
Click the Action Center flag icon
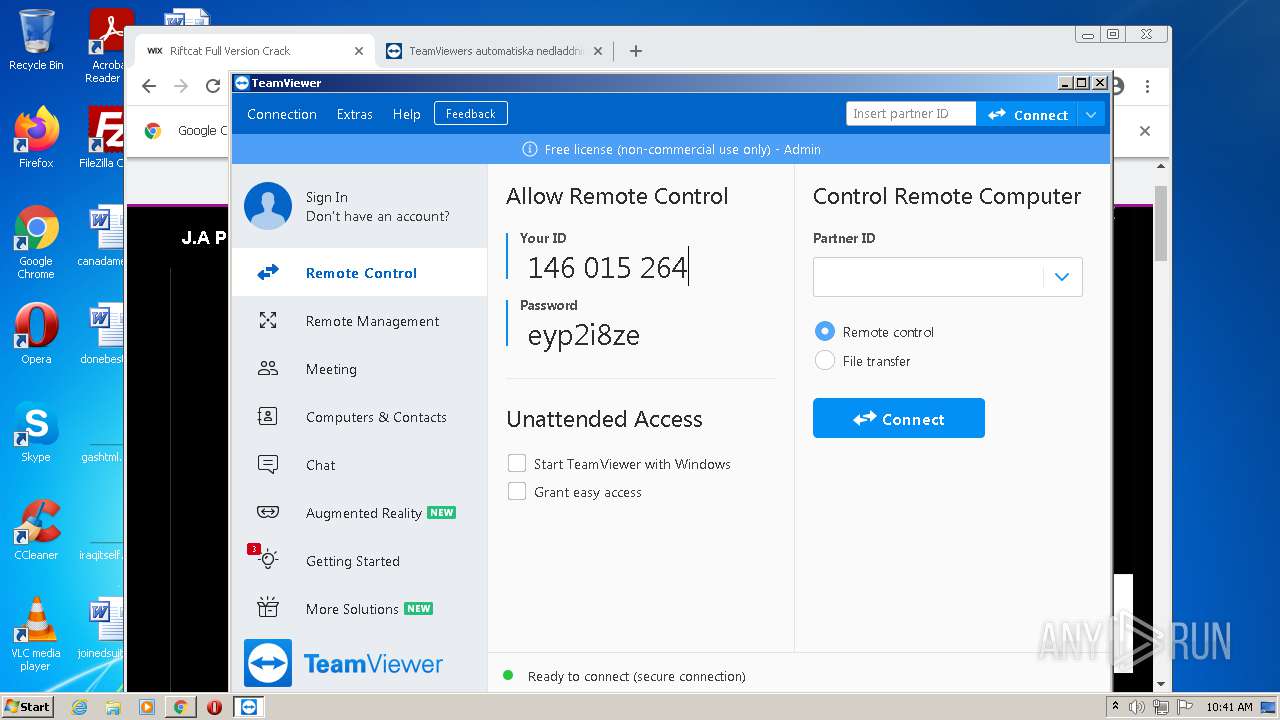tap(1184, 707)
